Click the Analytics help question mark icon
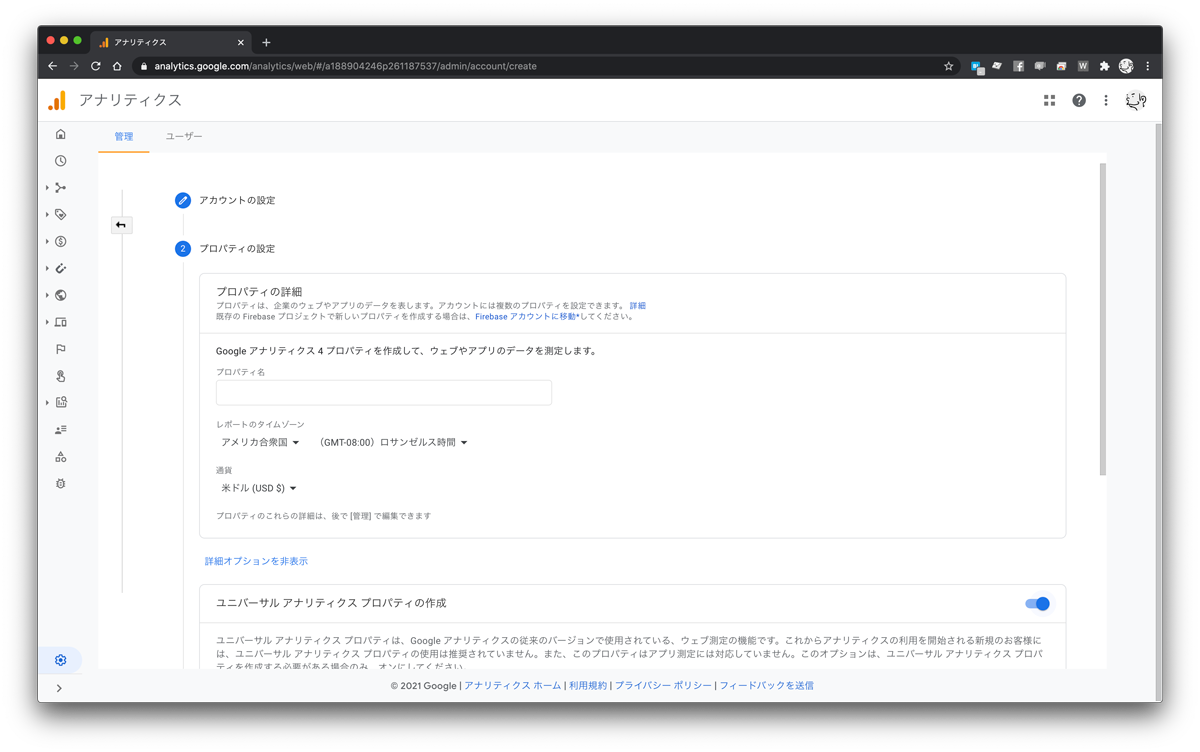This screenshot has height=752, width=1200. pos(1078,100)
